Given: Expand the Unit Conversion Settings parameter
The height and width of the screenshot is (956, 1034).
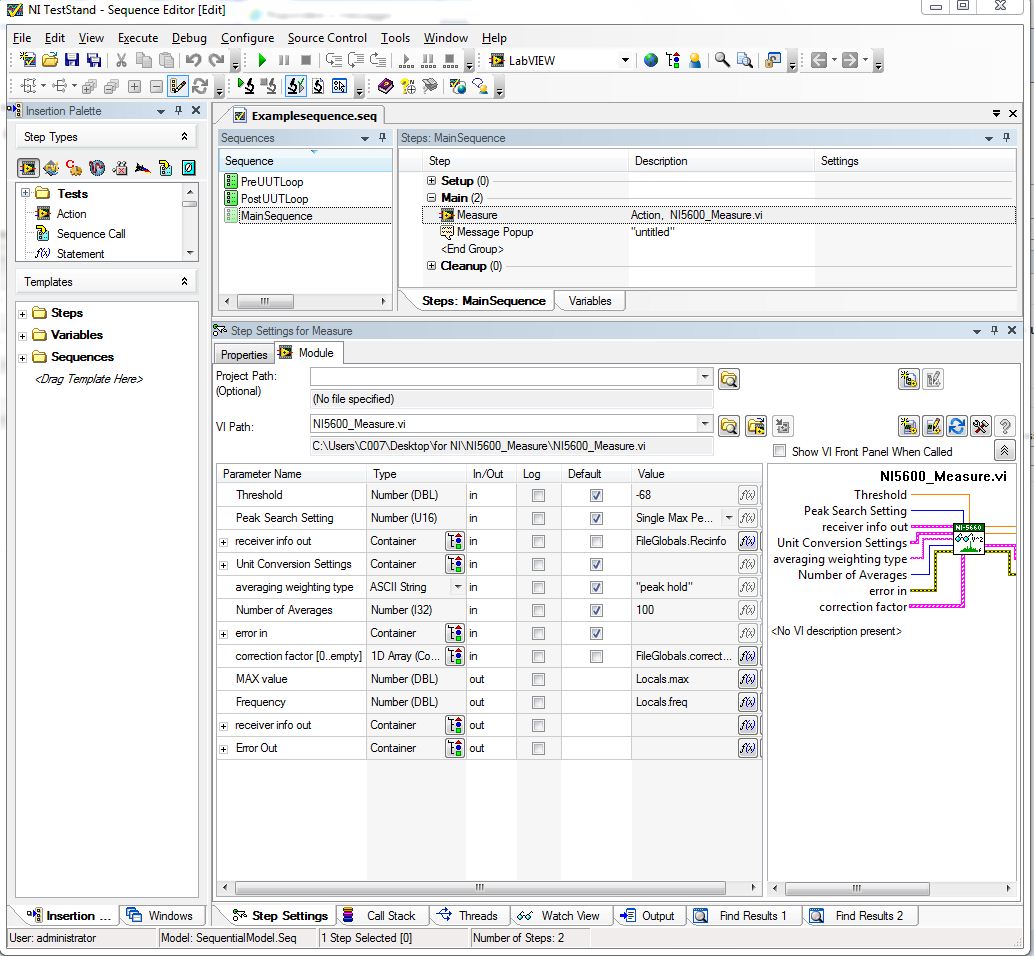Looking at the screenshot, I should click(223, 564).
